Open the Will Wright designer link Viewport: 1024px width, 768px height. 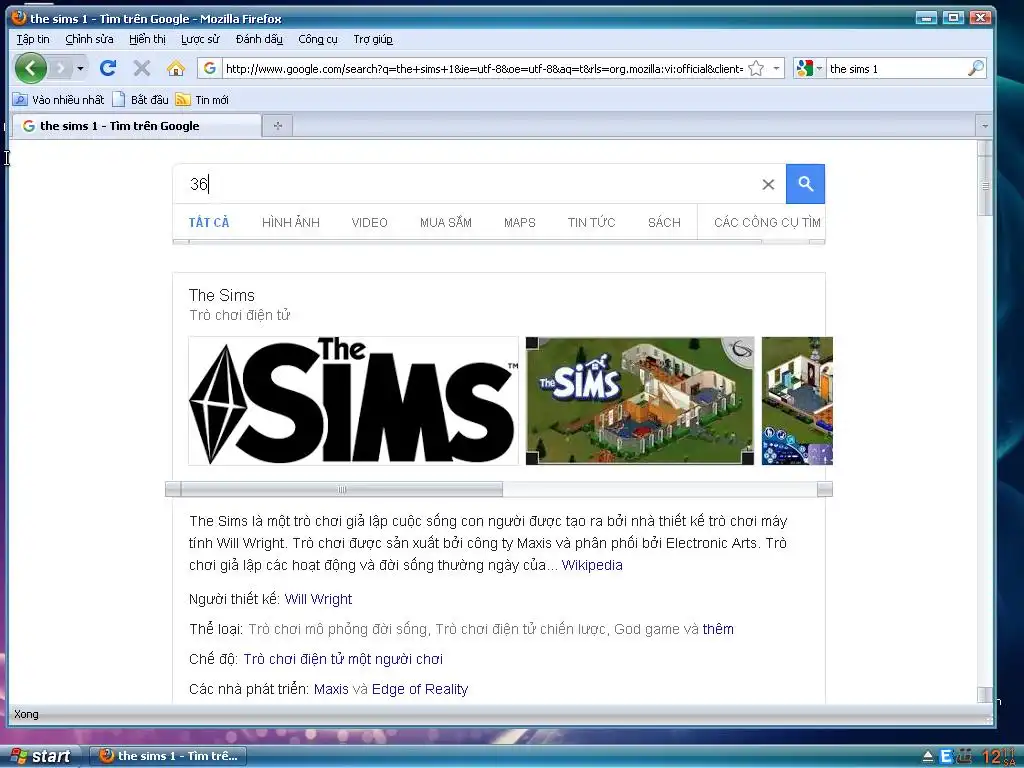[318, 599]
